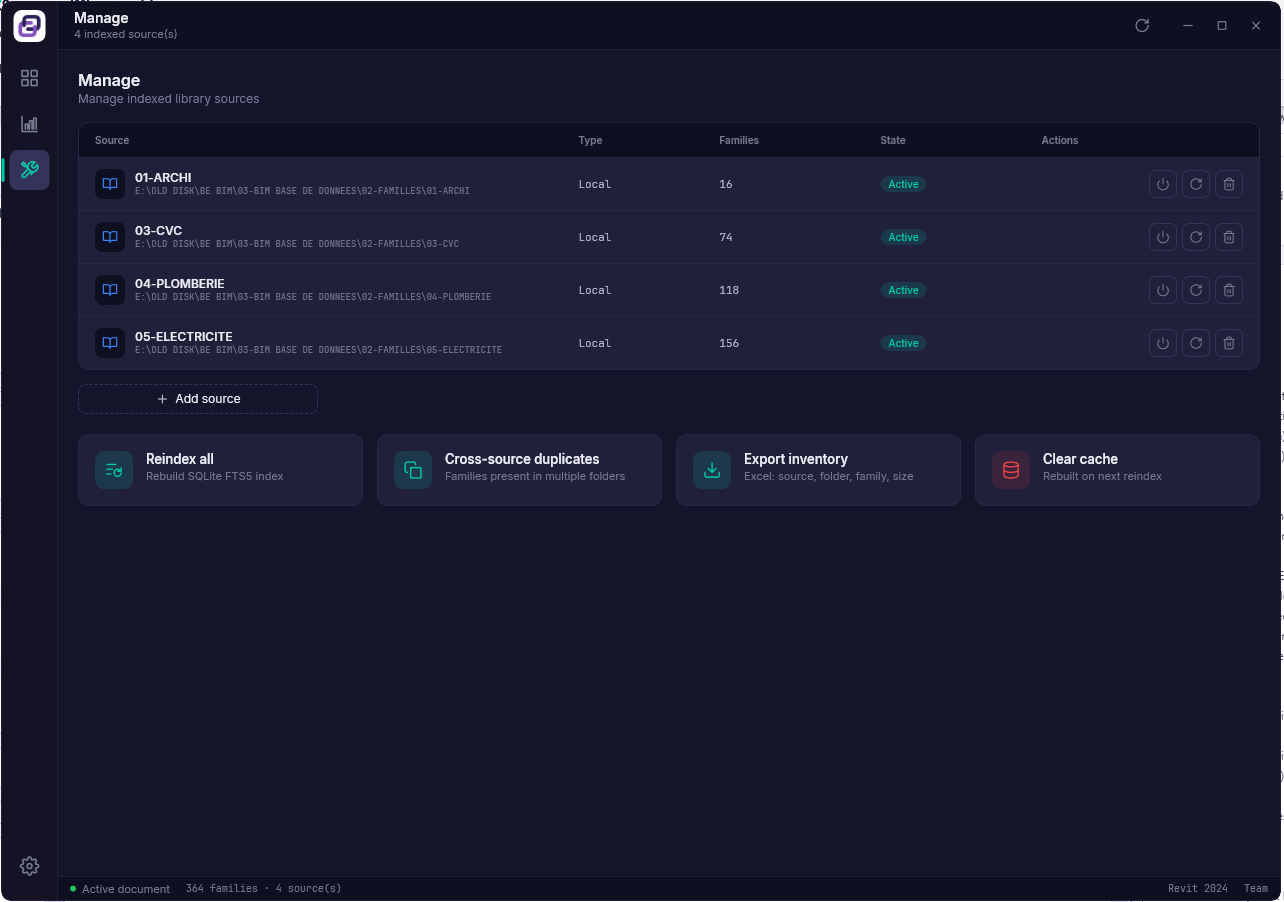Screen dimensions: 1284x902
Task: Click the book icon of 04-PLOMBERIE
Action: pyautogui.click(x=110, y=290)
